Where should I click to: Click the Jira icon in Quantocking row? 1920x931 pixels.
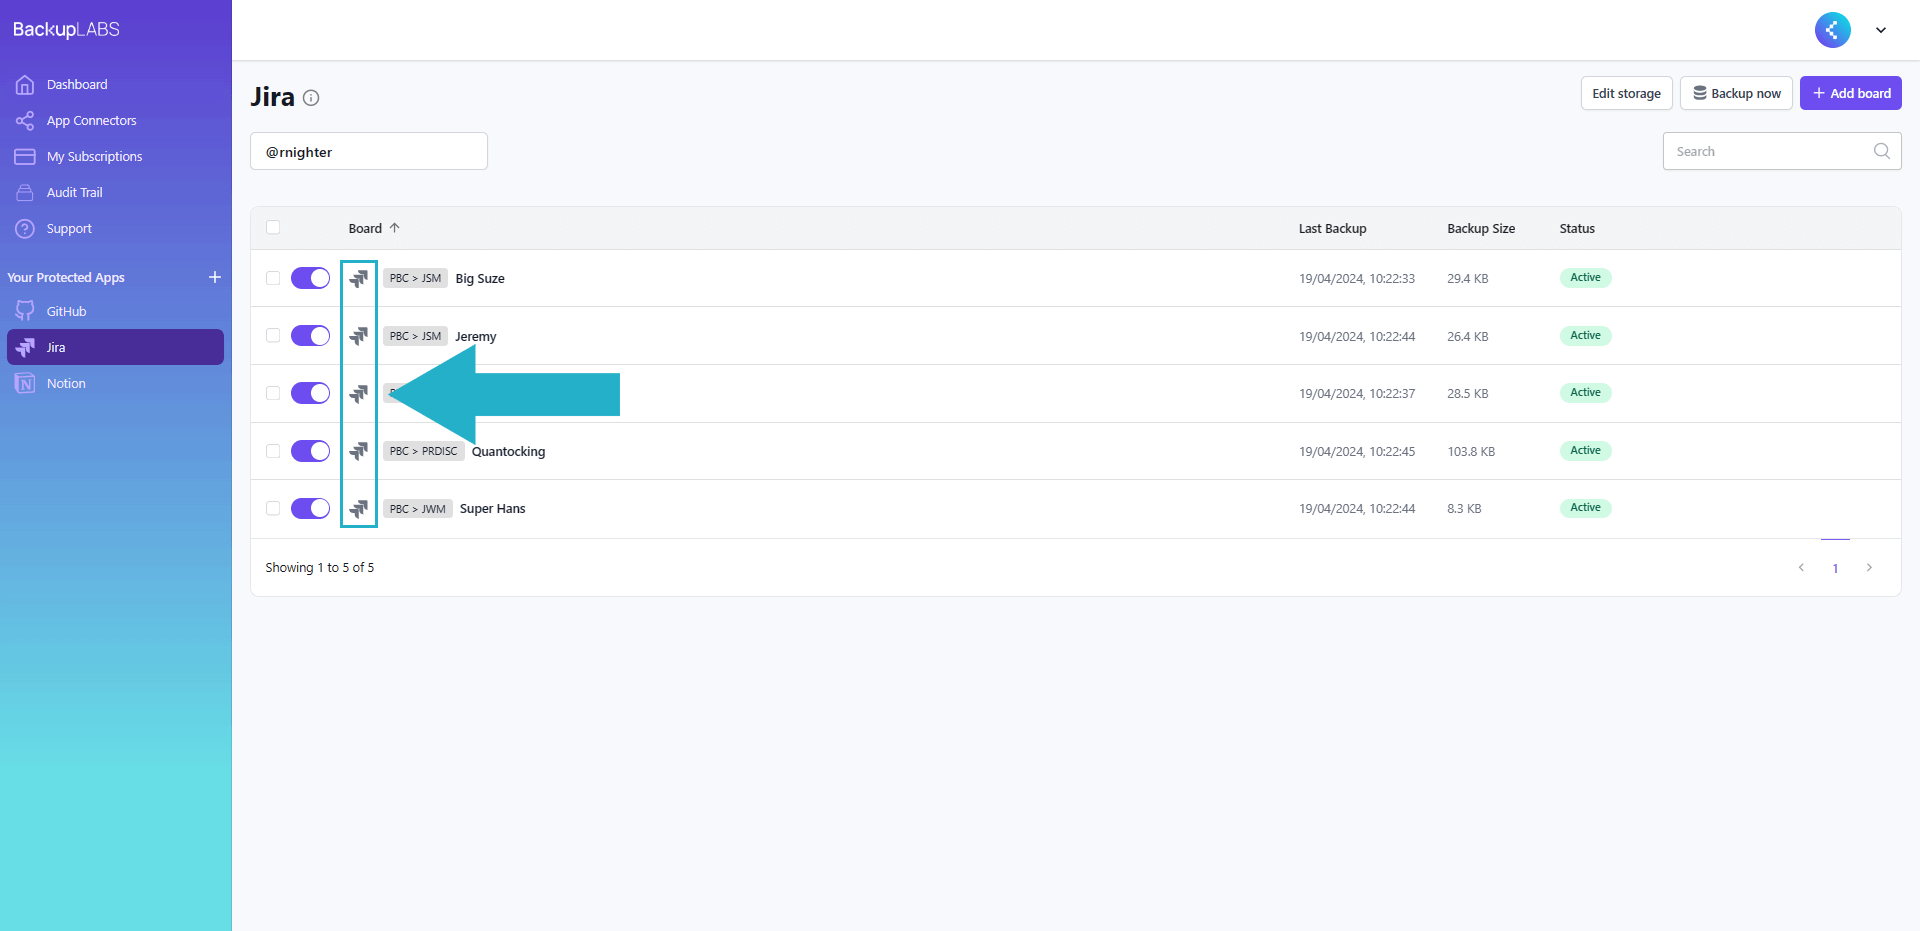[x=358, y=452]
